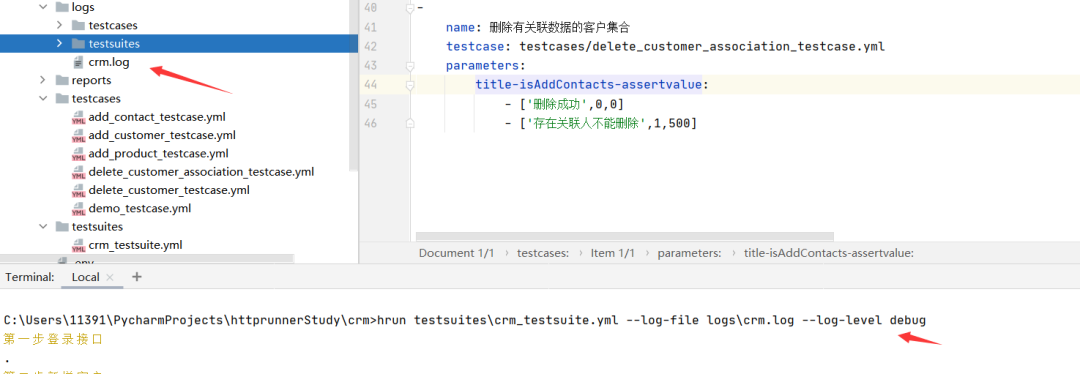Open add_product_testcase.yml file

coord(158,154)
